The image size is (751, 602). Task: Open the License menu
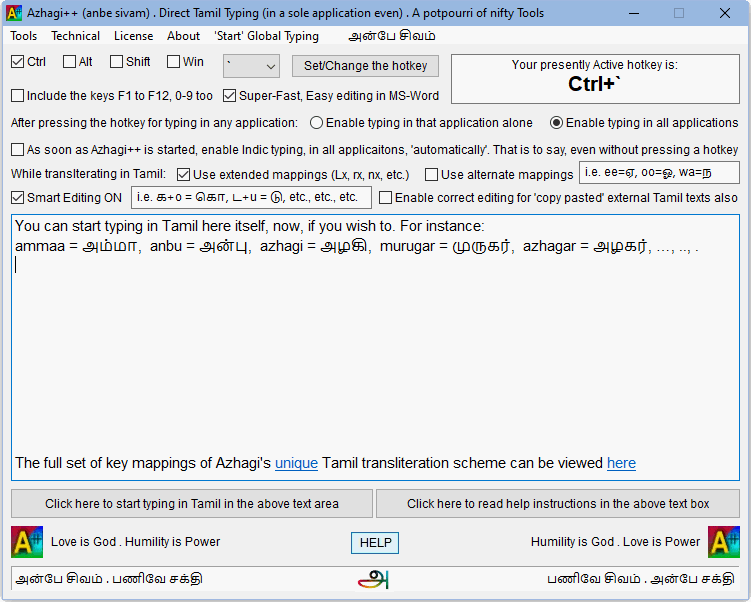[x=134, y=36]
